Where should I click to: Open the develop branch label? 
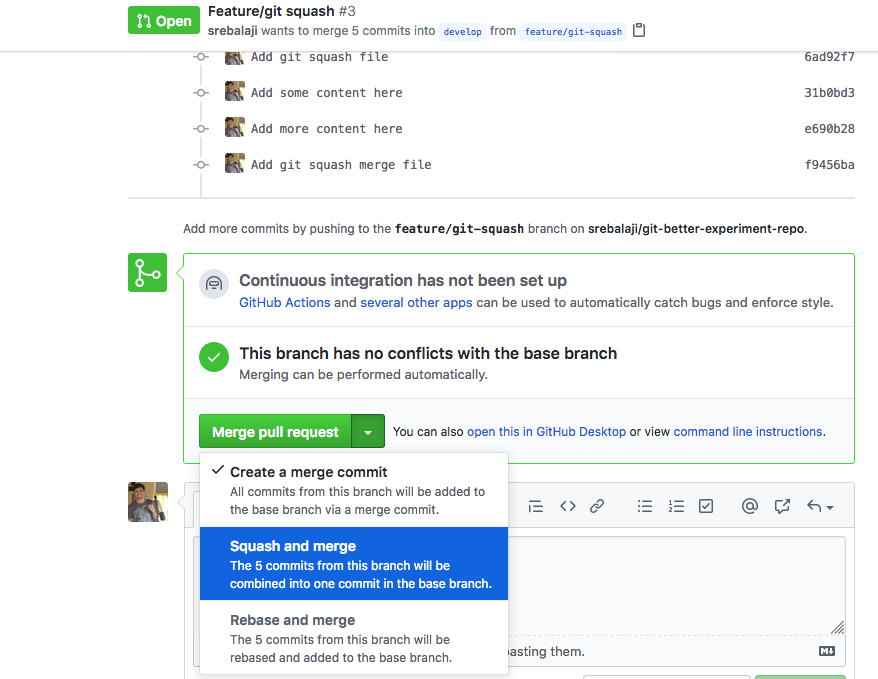(x=462, y=31)
